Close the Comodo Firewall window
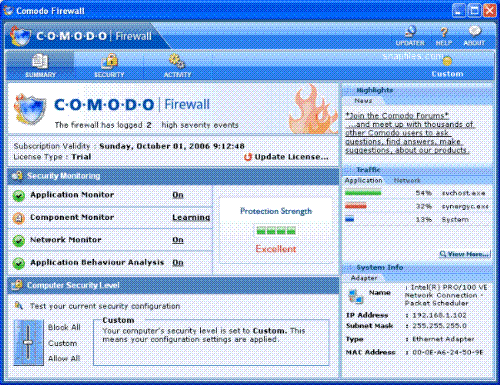Viewport: 500px width, 385px height. point(489,11)
